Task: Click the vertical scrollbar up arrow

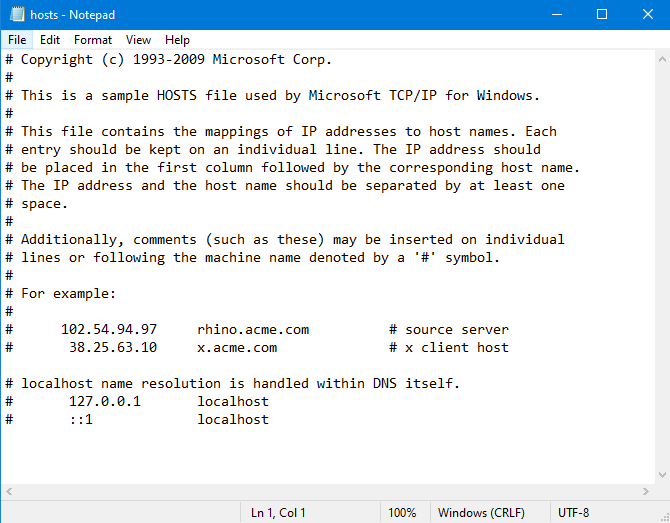Action: (661, 58)
